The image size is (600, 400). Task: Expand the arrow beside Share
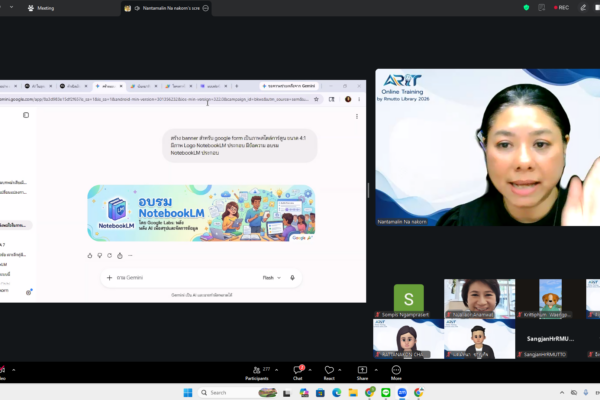coord(376,370)
